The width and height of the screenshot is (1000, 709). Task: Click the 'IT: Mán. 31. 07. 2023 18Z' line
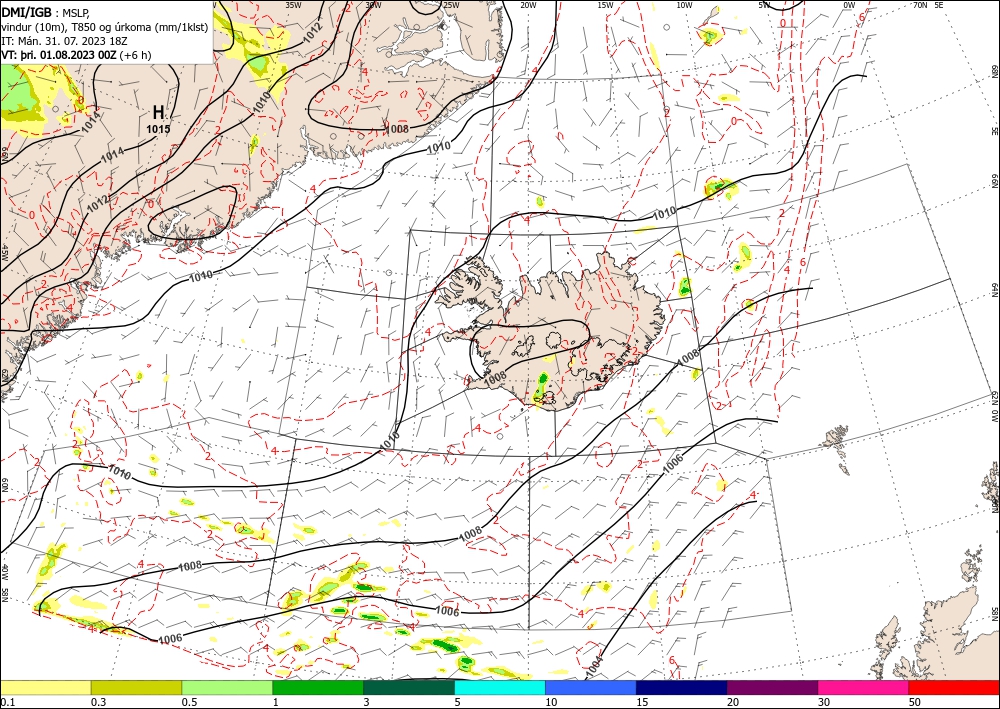(x=64, y=40)
